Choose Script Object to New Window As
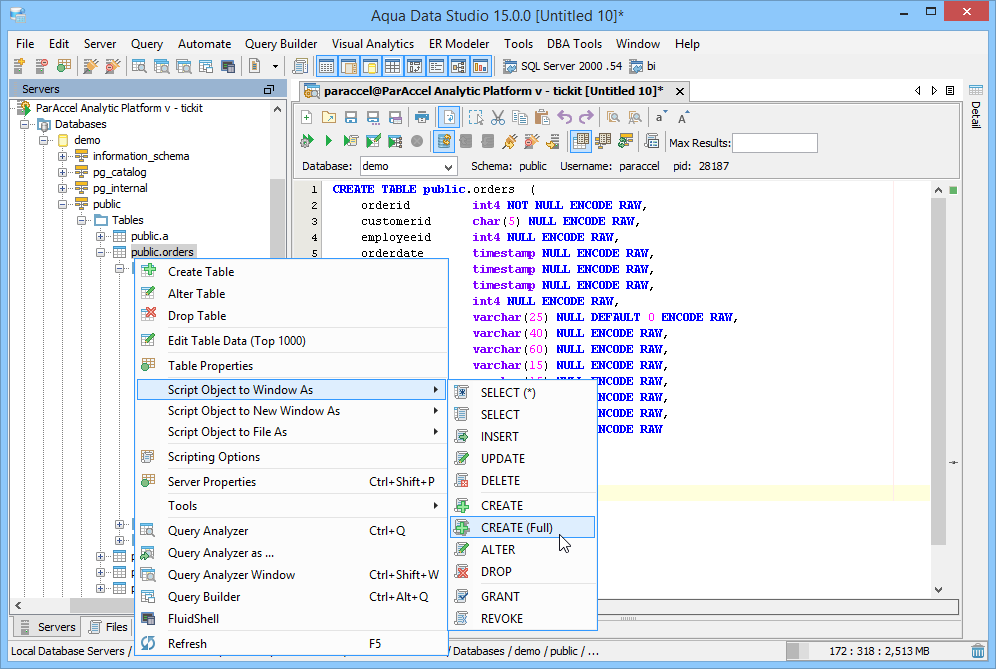 (x=292, y=411)
